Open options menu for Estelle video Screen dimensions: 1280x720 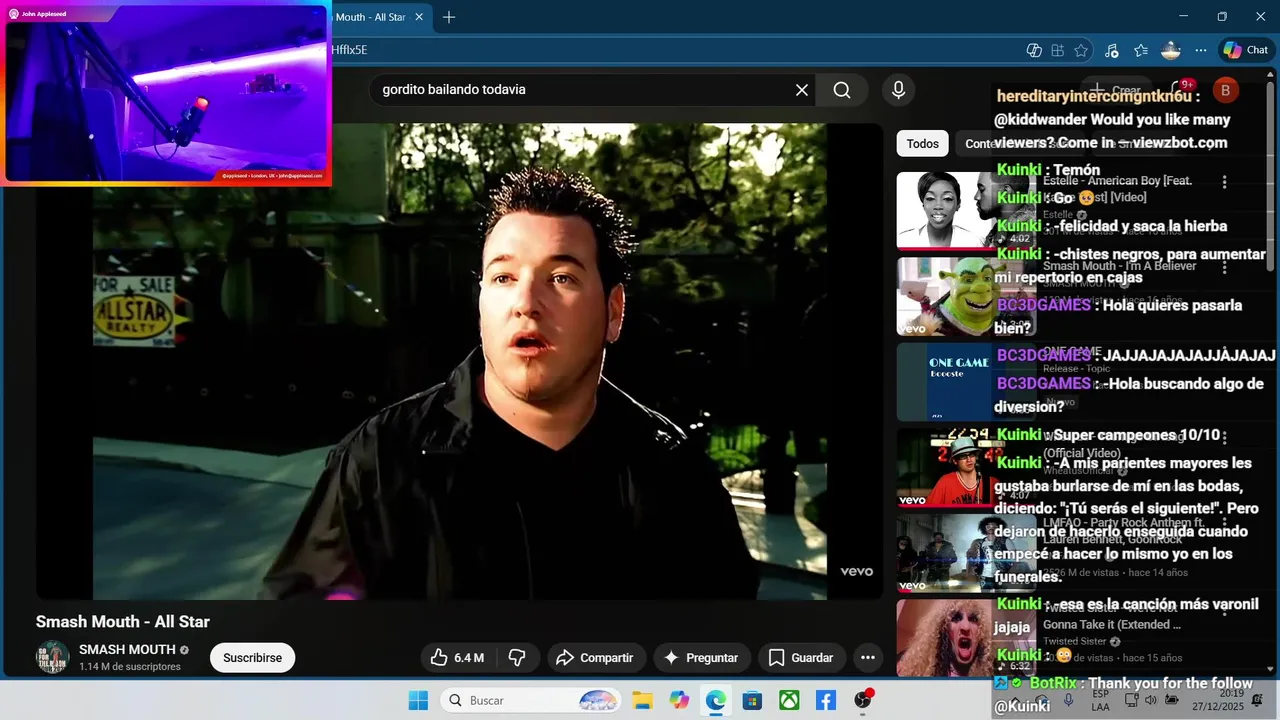click(1224, 182)
